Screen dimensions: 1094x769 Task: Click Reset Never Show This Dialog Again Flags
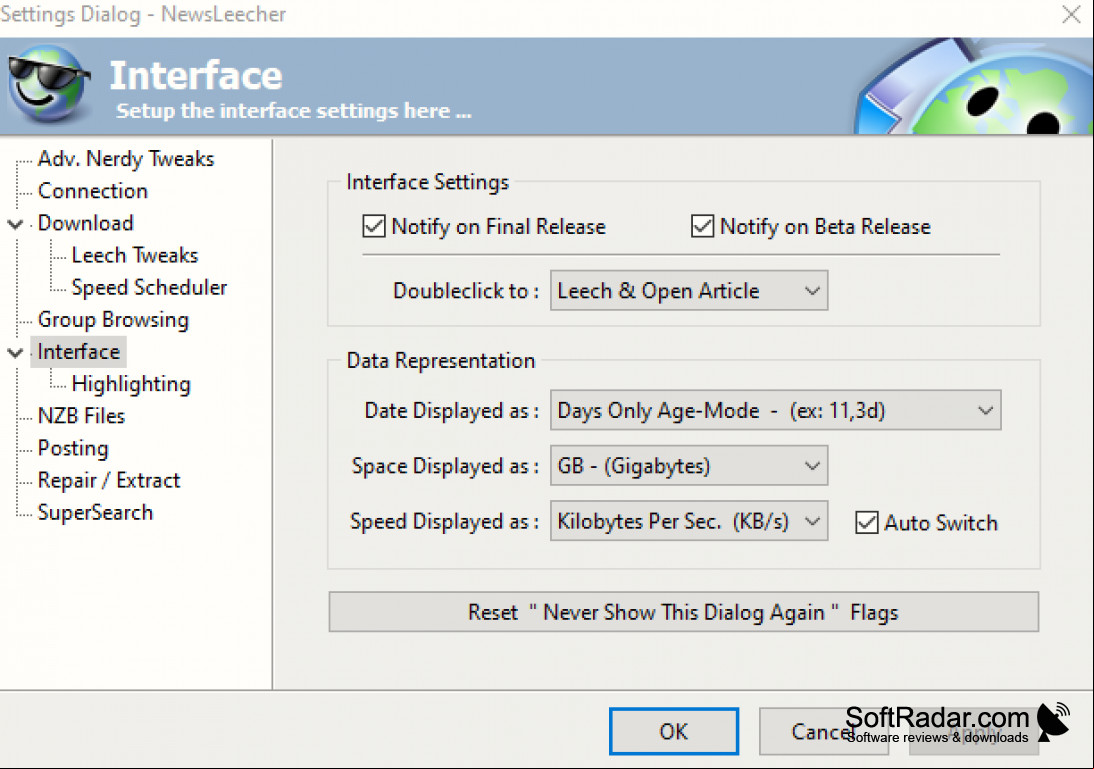point(684,612)
